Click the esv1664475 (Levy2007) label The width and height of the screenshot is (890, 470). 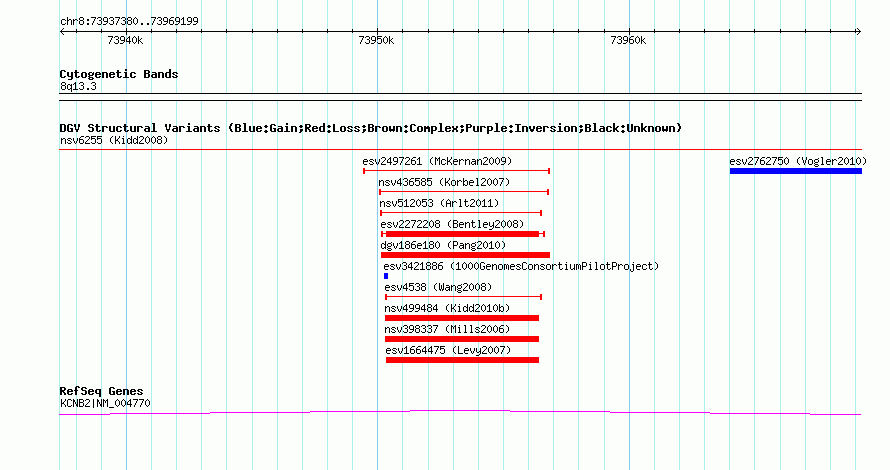448,350
